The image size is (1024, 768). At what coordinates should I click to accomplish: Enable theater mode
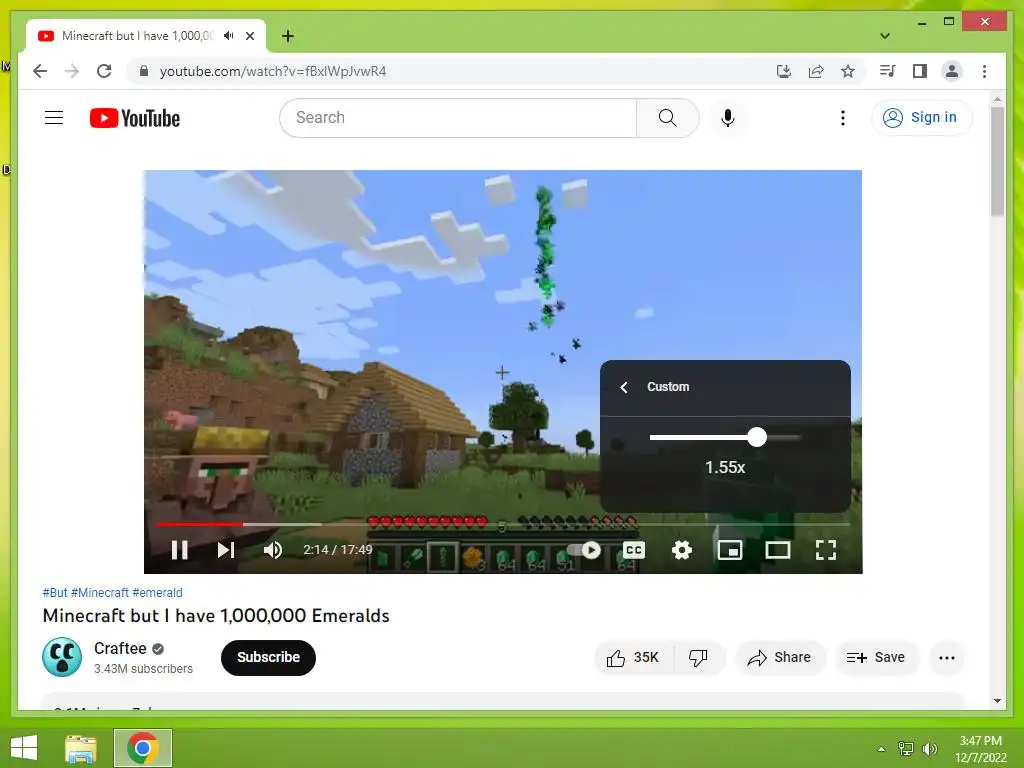[778, 550]
